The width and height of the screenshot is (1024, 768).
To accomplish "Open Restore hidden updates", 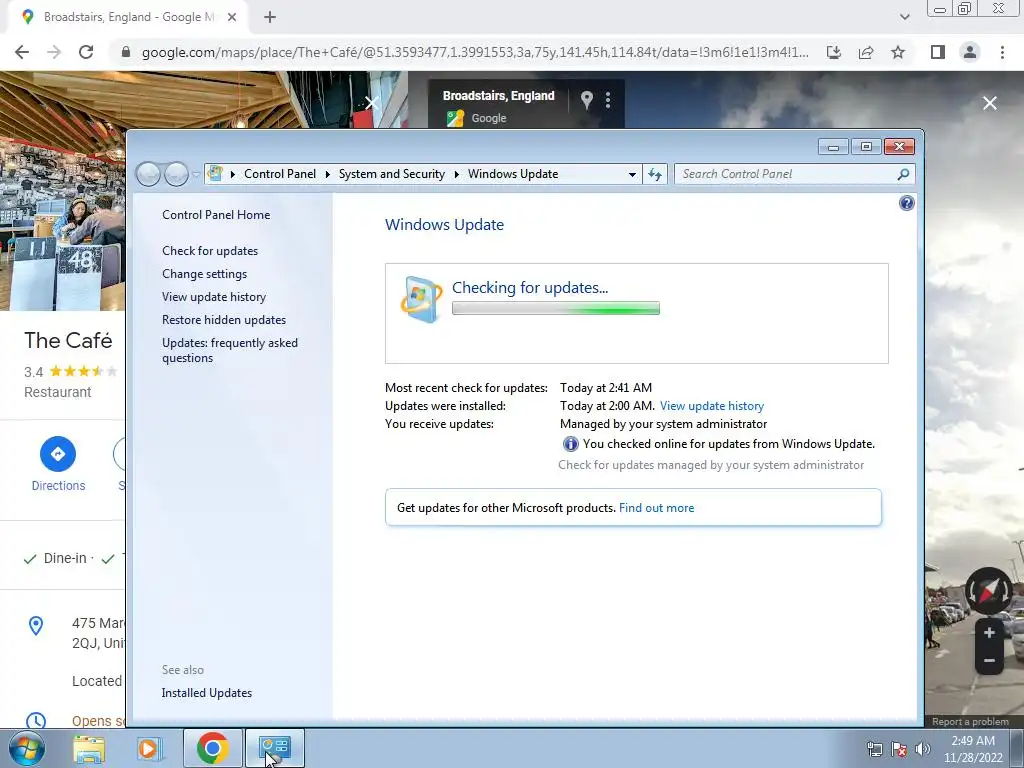I will click(x=224, y=320).
